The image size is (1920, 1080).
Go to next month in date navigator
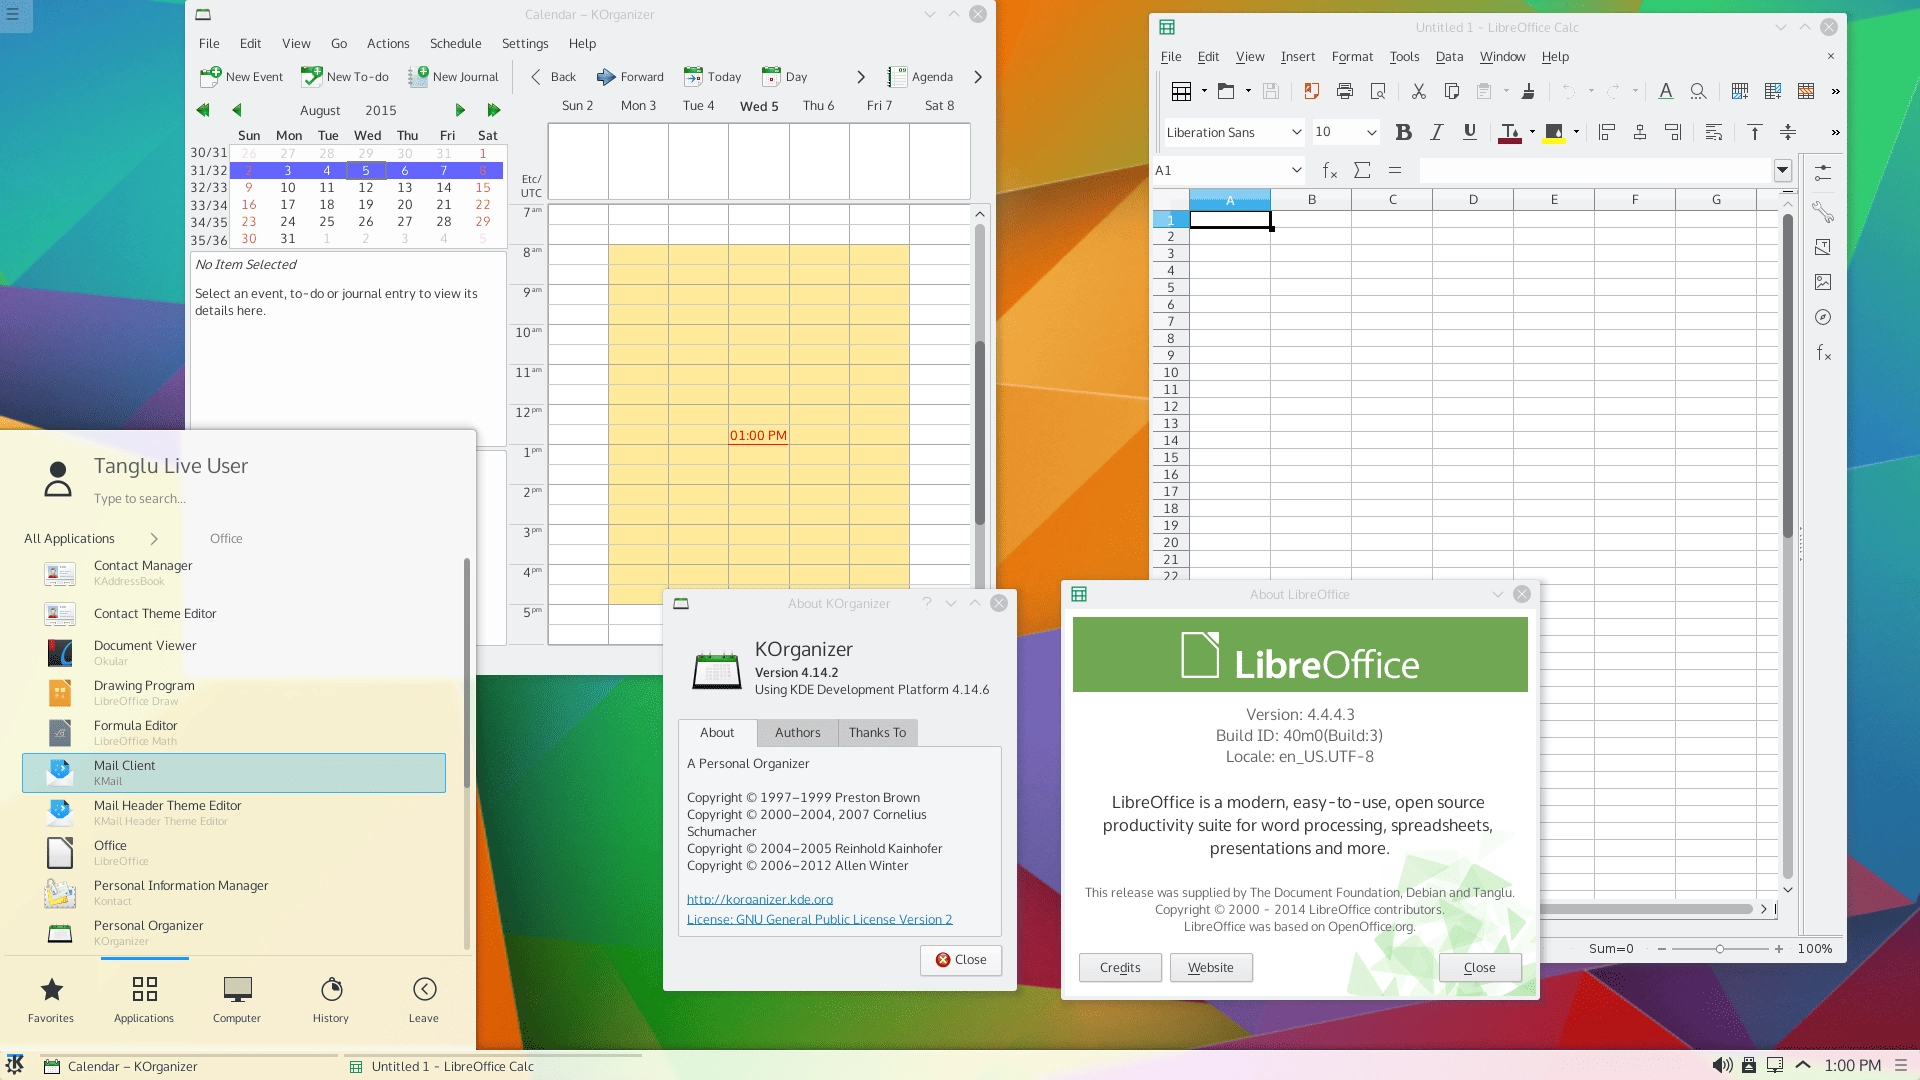coord(460,110)
